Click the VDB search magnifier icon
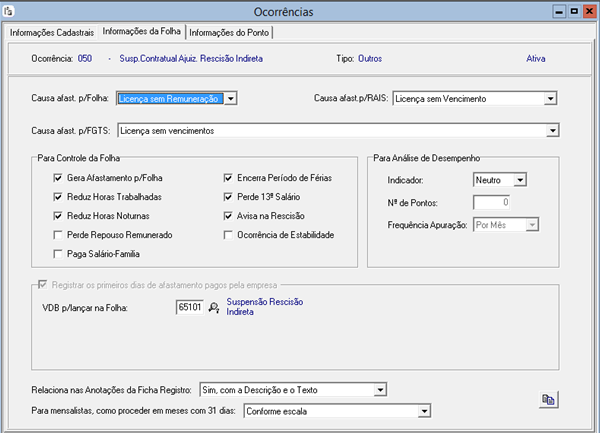600x433 pixels. click(213, 307)
